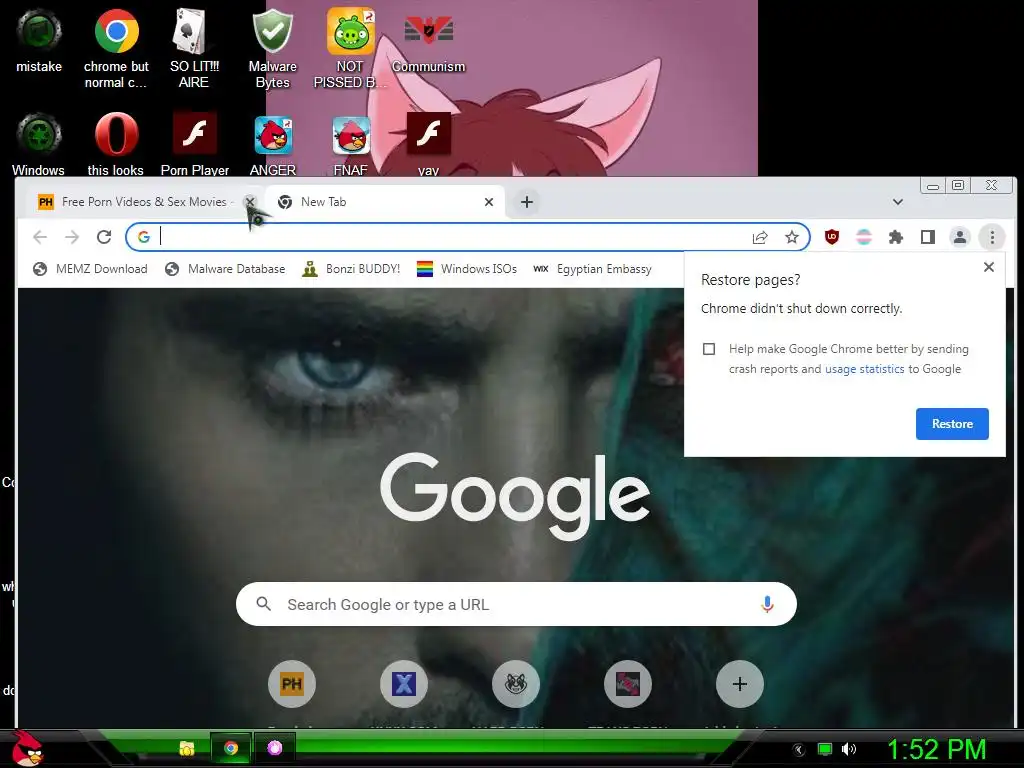This screenshot has height=768, width=1024.
Task: Select the Chrome taskbar button
Action: tap(231, 748)
